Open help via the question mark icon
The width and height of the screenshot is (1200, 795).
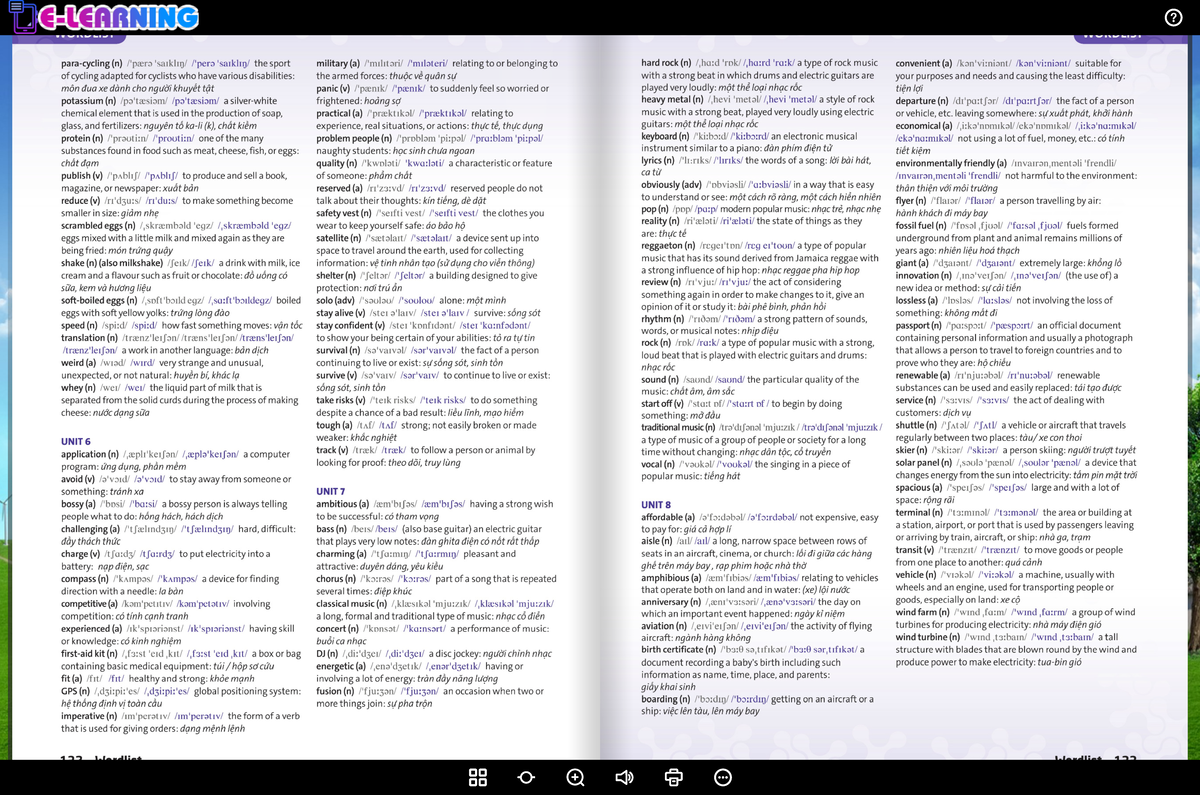pyautogui.click(x=1174, y=17)
